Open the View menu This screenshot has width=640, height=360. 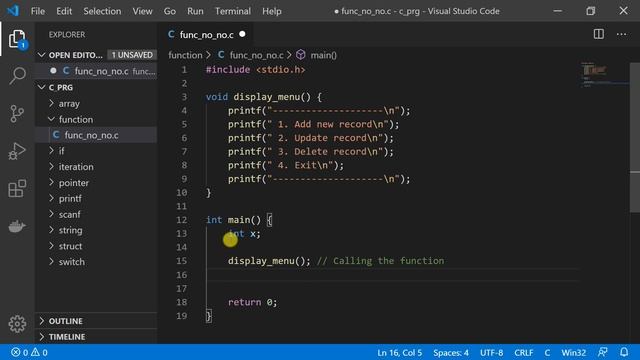pos(142,11)
